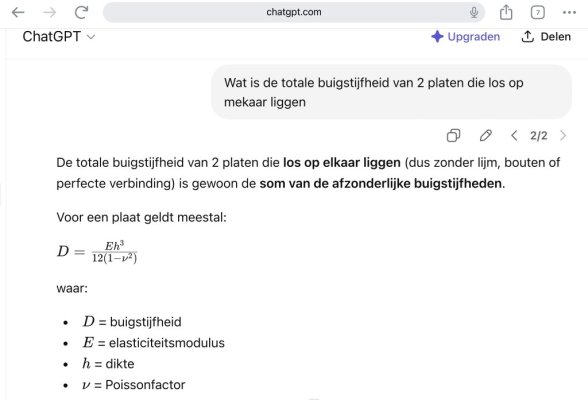588x400 pixels.
Task: Copy the user message with the copy icon
Action: pyautogui.click(x=453, y=135)
